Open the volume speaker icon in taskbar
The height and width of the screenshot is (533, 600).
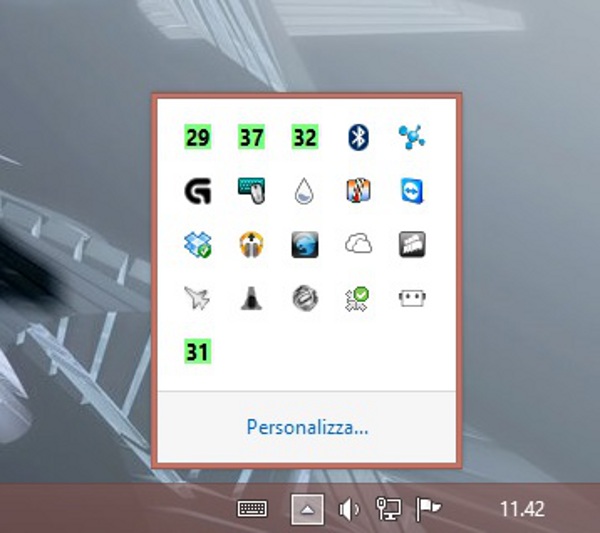(349, 509)
